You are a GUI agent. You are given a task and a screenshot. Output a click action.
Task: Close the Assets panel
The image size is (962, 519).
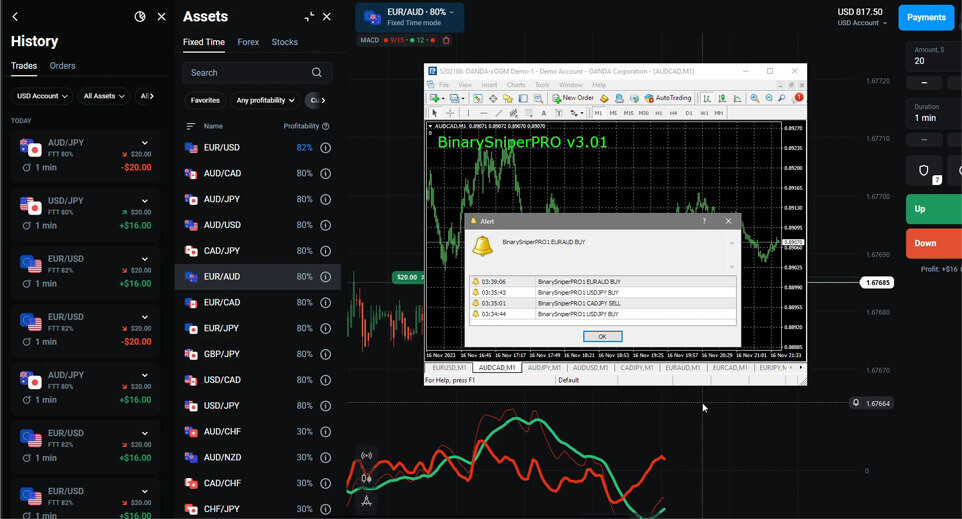[x=327, y=17]
